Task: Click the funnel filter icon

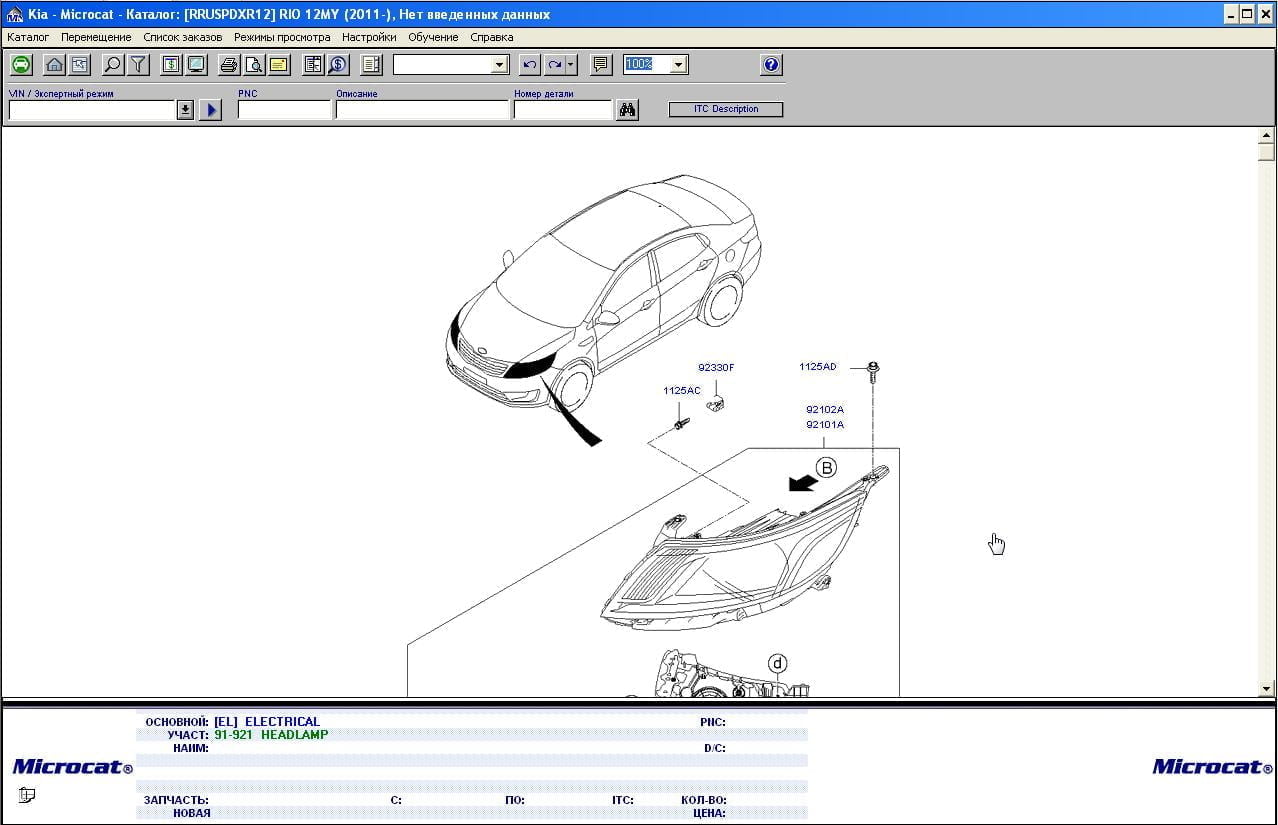Action: coord(138,65)
